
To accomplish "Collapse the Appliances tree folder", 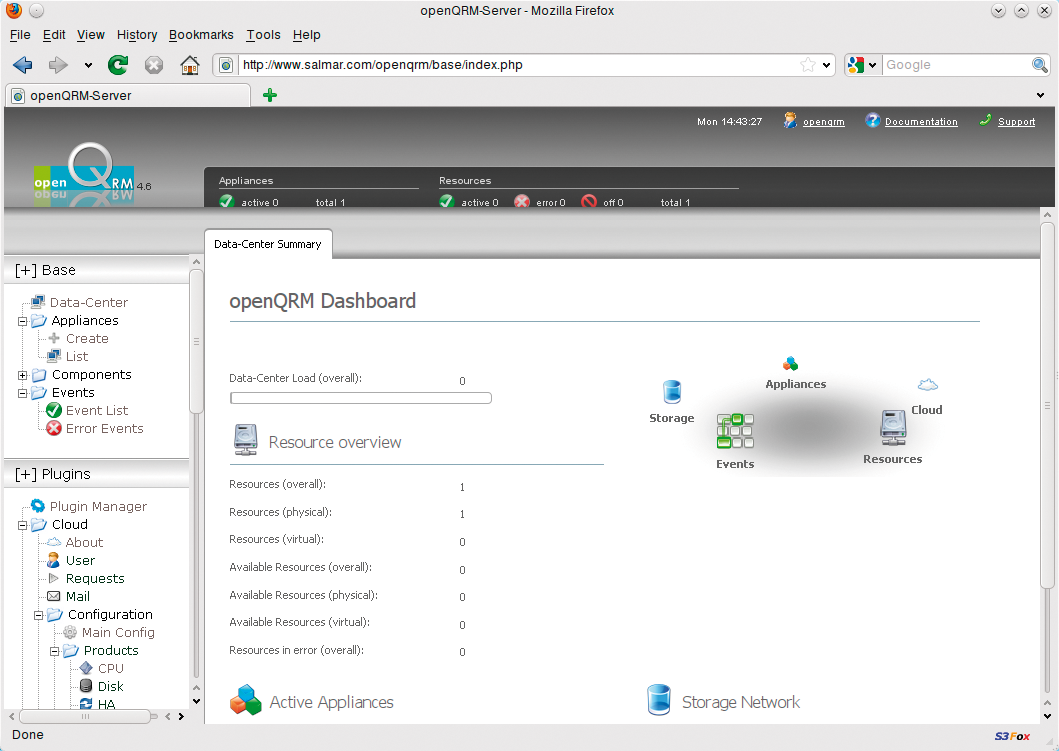I will pyautogui.click(x=22, y=321).
